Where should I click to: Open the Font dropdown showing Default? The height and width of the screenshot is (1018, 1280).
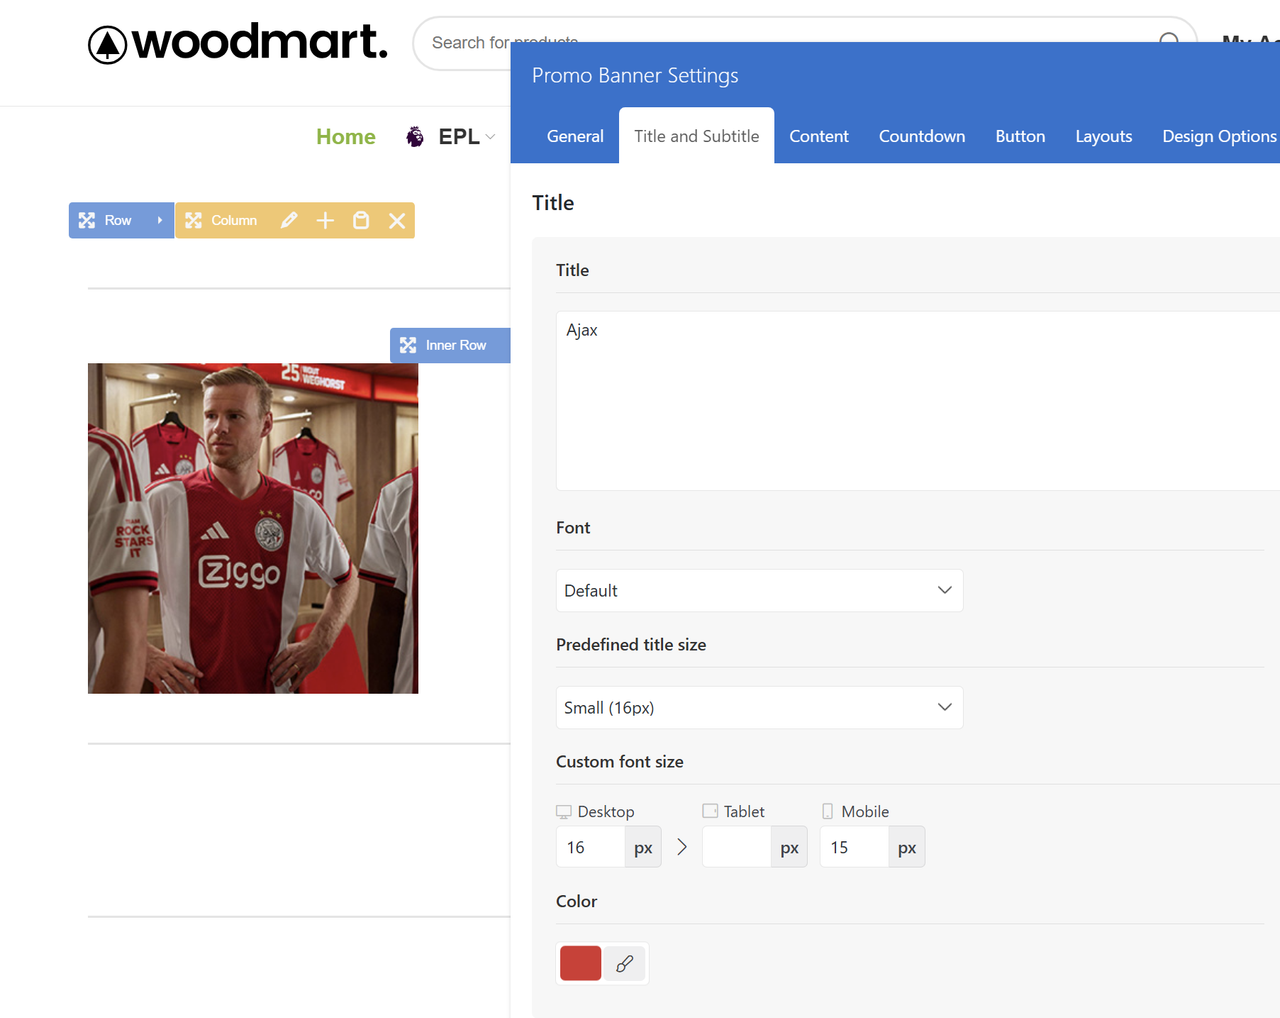point(759,590)
